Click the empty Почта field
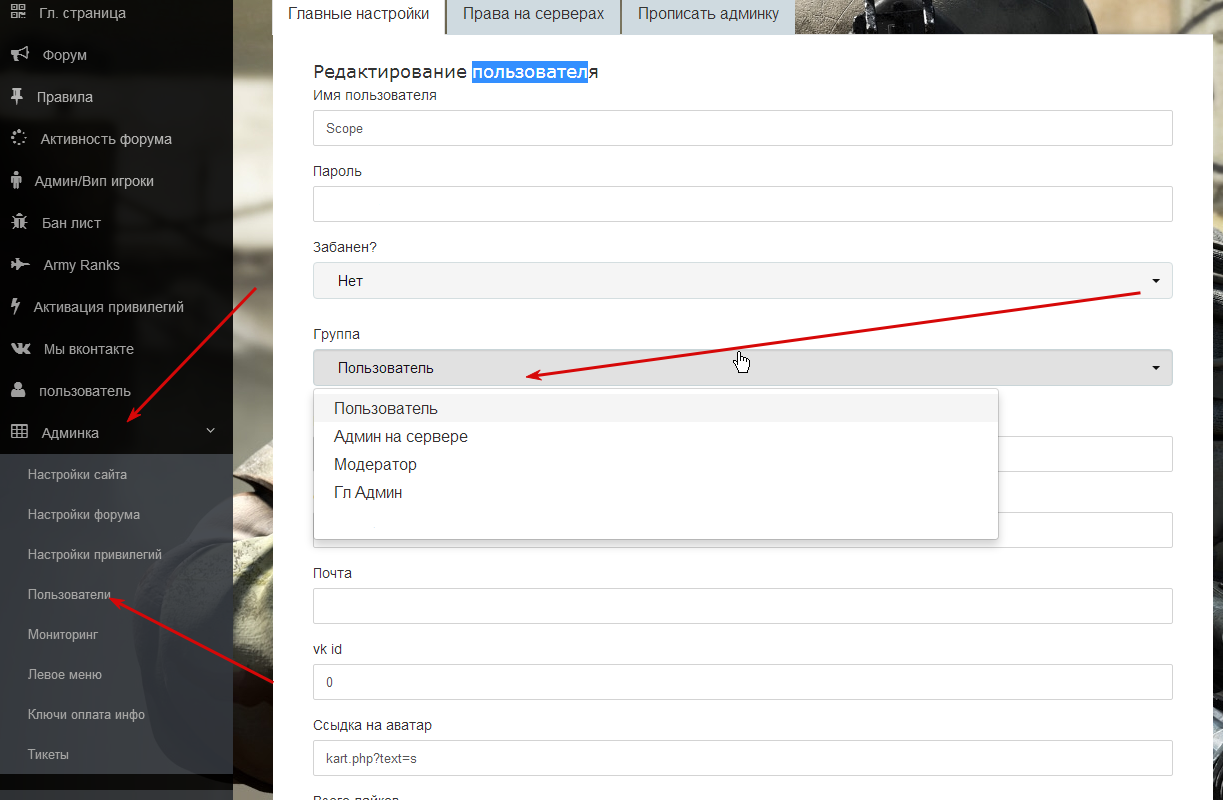This screenshot has height=800, width=1223. tap(742, 606)
